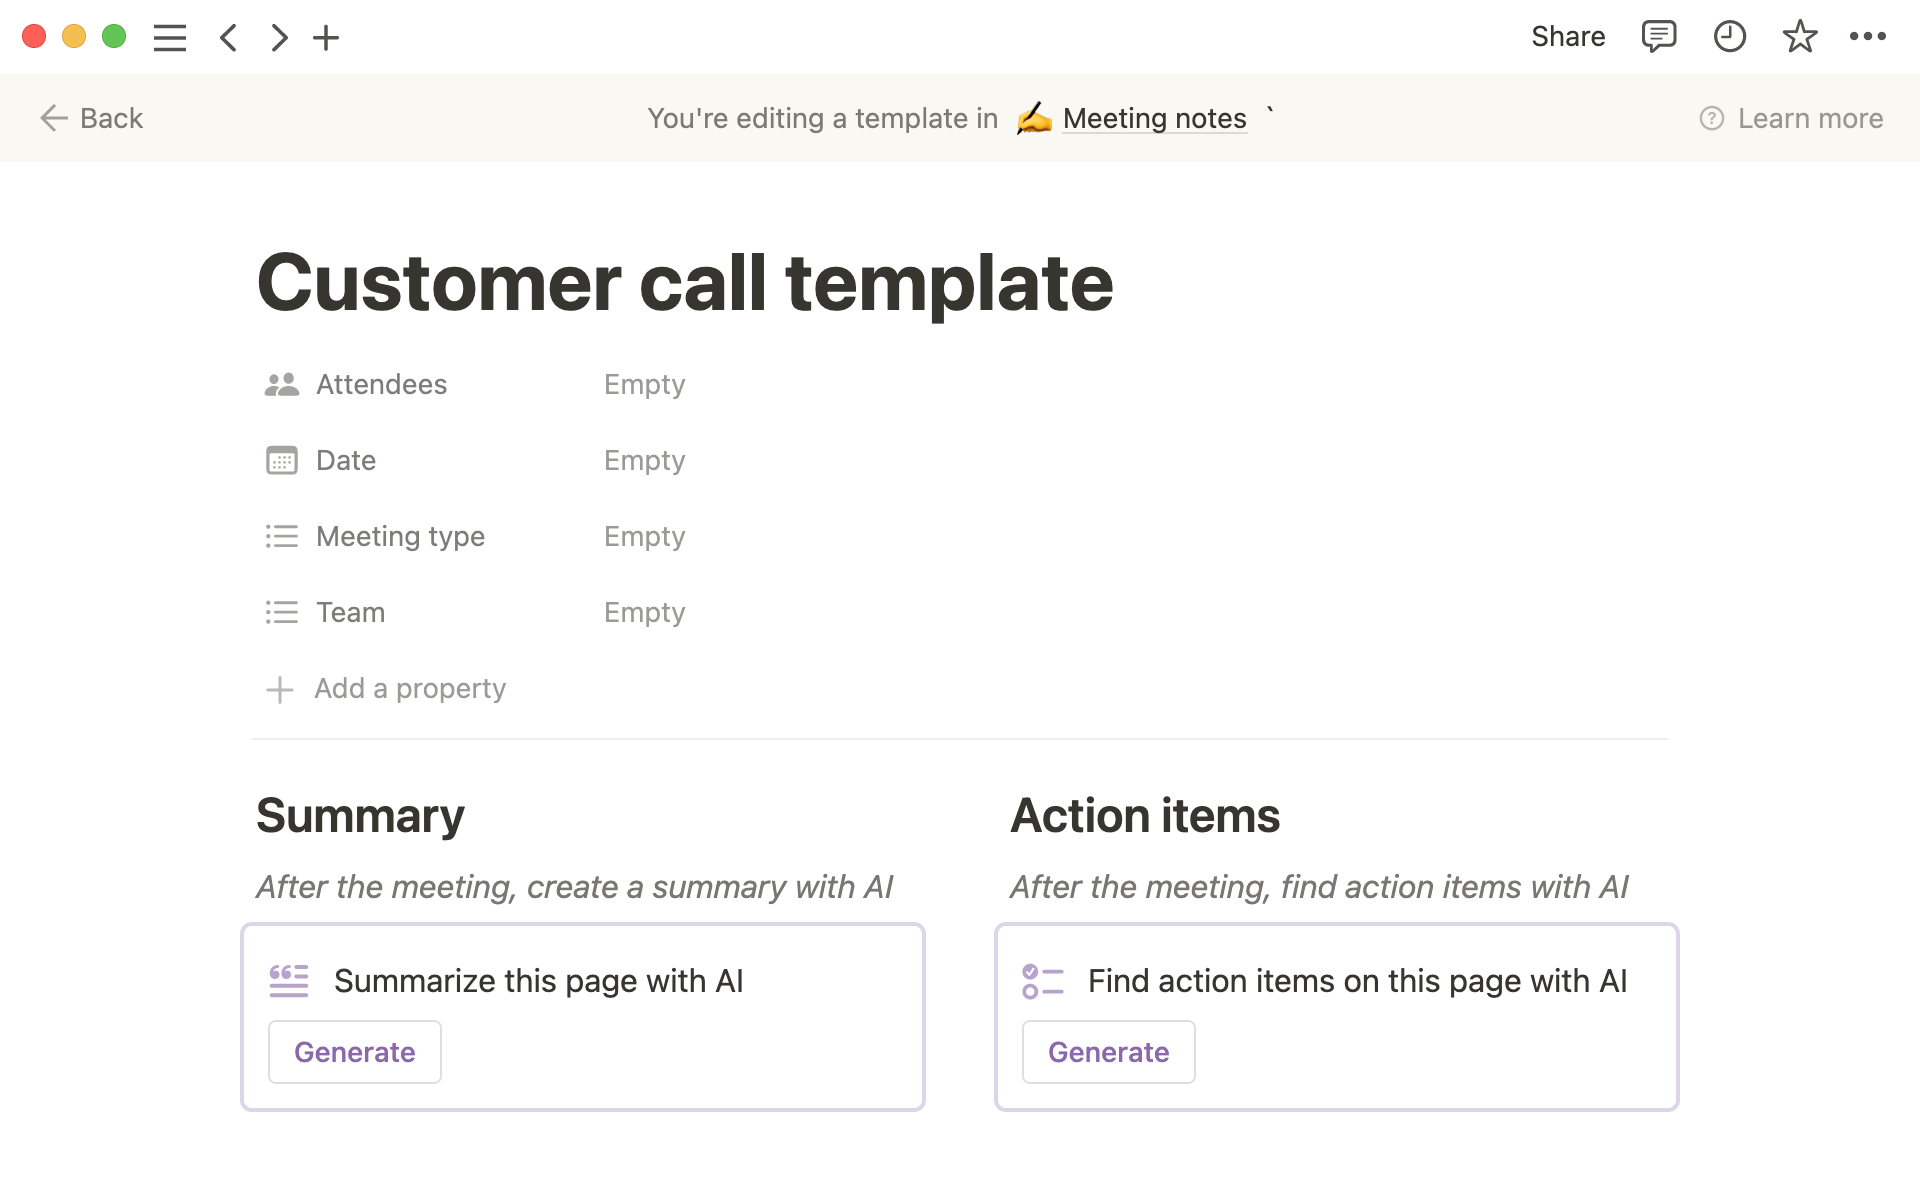Click the Meeting type property field
The height and width of the screenshot is (1200, 1920).
pyautogui.click(x=644, y=535)
